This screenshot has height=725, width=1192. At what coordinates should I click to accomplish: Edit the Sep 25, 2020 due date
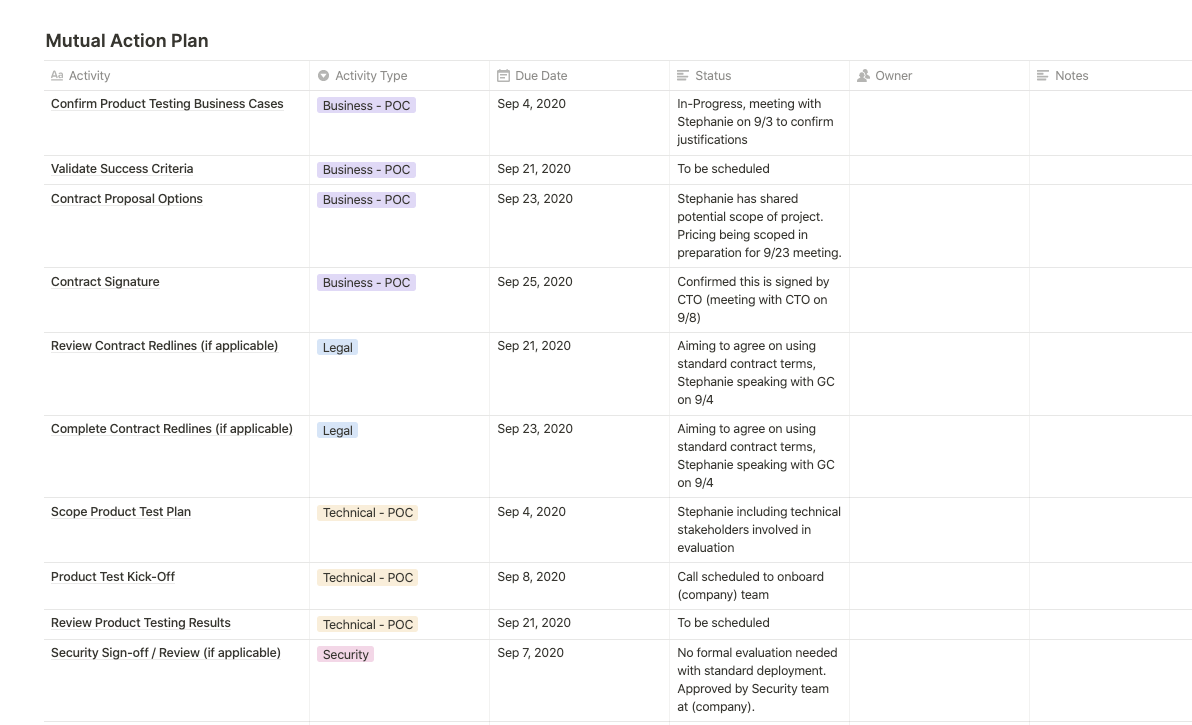[x=535, y=282]
